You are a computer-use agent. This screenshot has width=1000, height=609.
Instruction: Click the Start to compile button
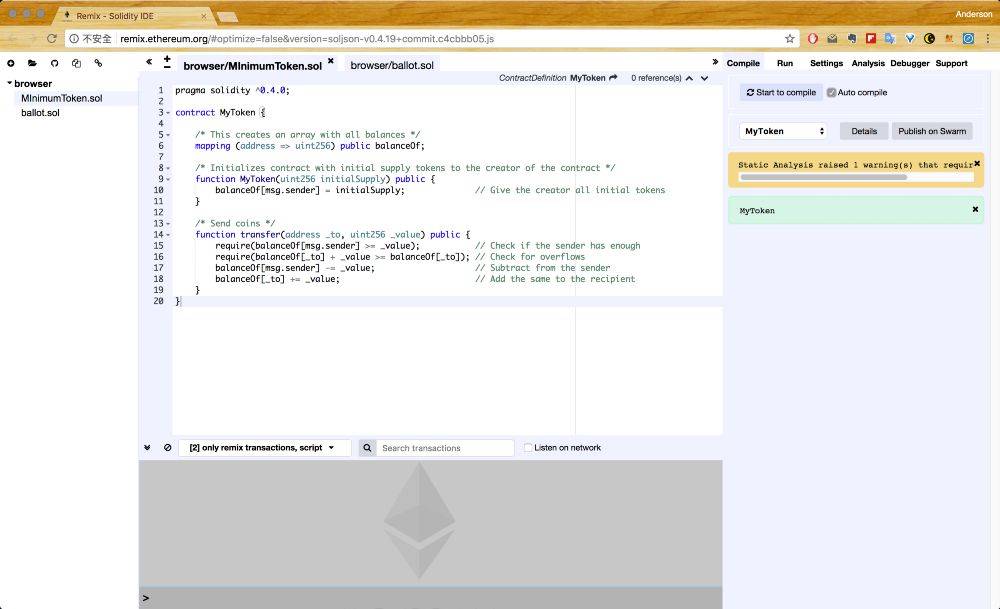pyautogui.click(x=781, y=92)
